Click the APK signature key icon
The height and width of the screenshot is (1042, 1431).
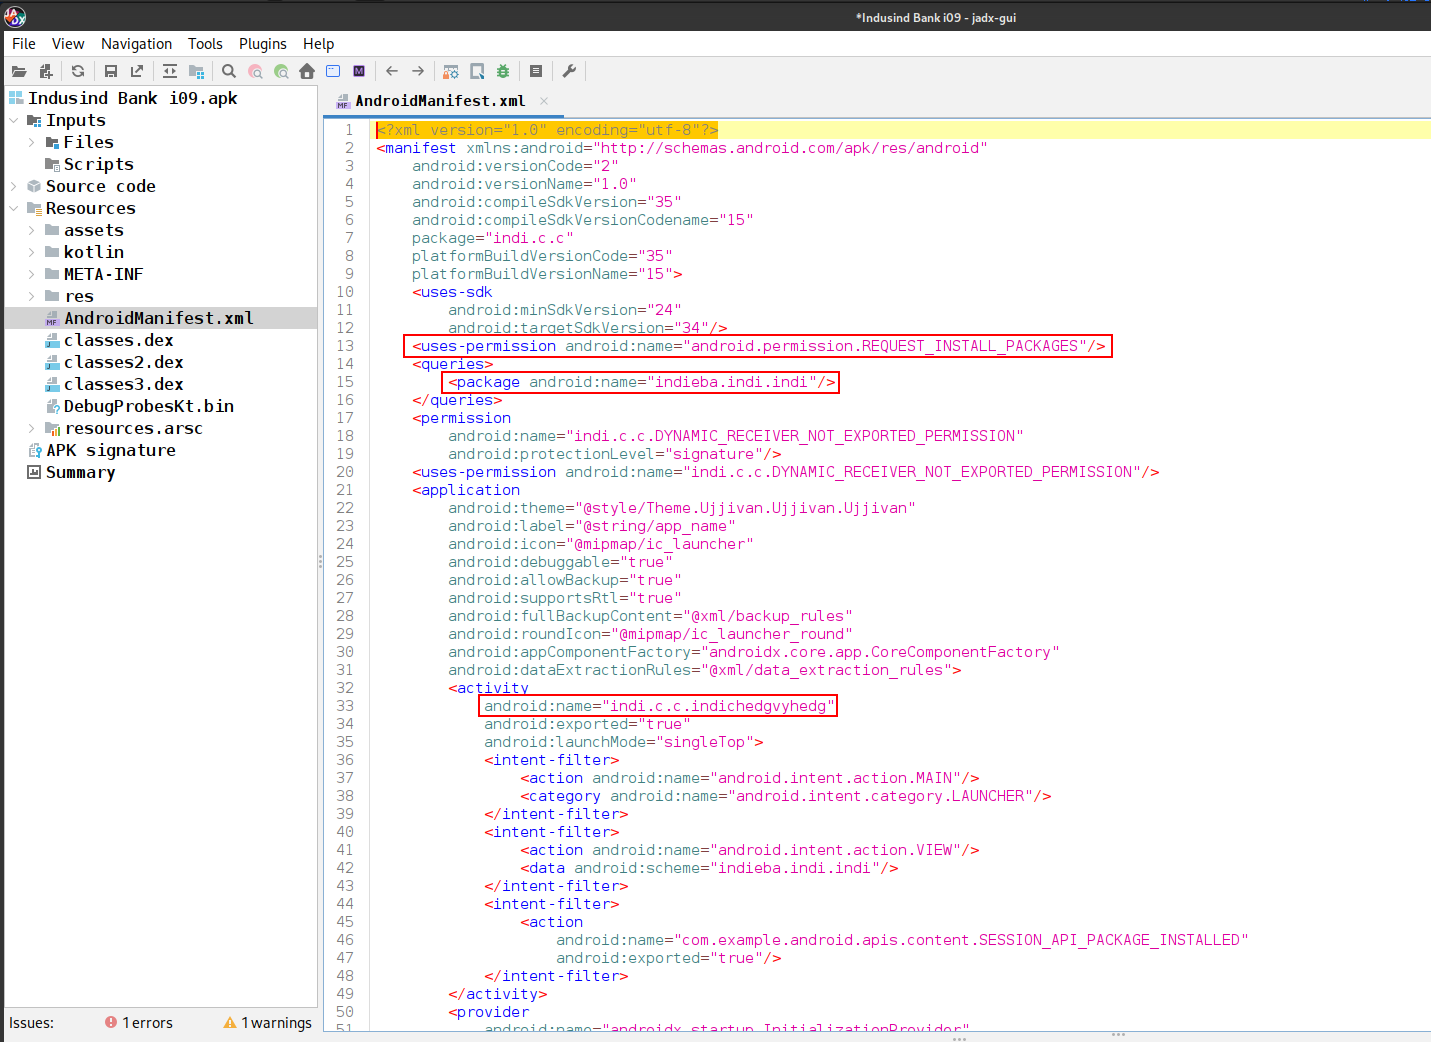(34, 450)
